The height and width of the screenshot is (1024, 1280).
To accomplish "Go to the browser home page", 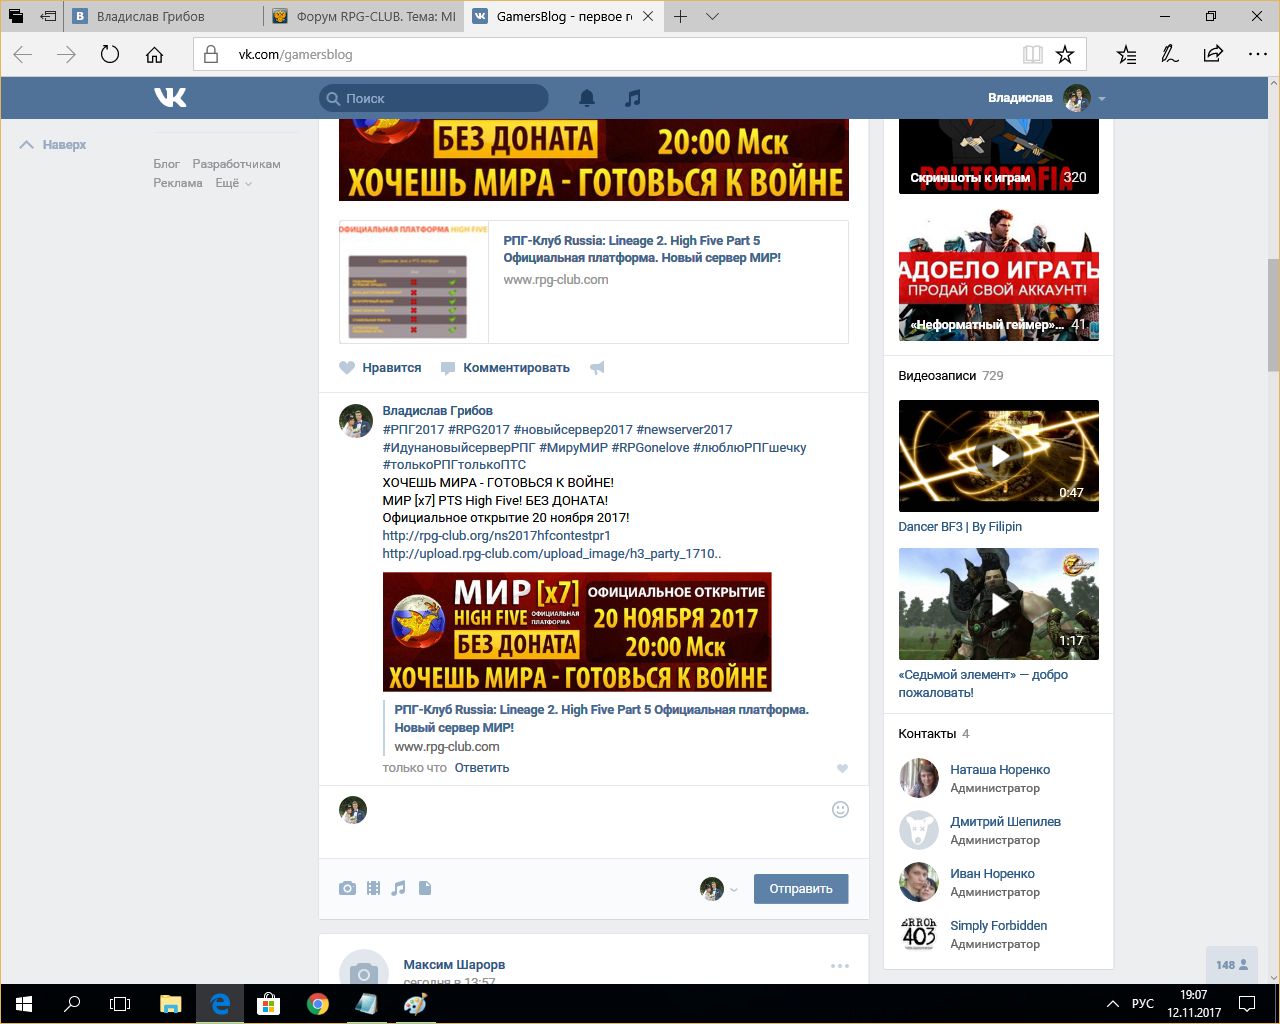I will click(x=154, y=55).
